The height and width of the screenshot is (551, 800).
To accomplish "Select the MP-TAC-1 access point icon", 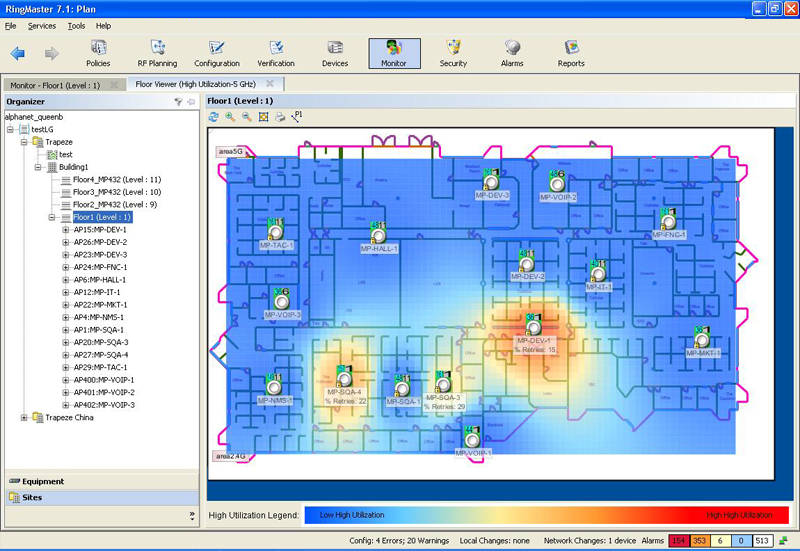I will coord(276,230).
